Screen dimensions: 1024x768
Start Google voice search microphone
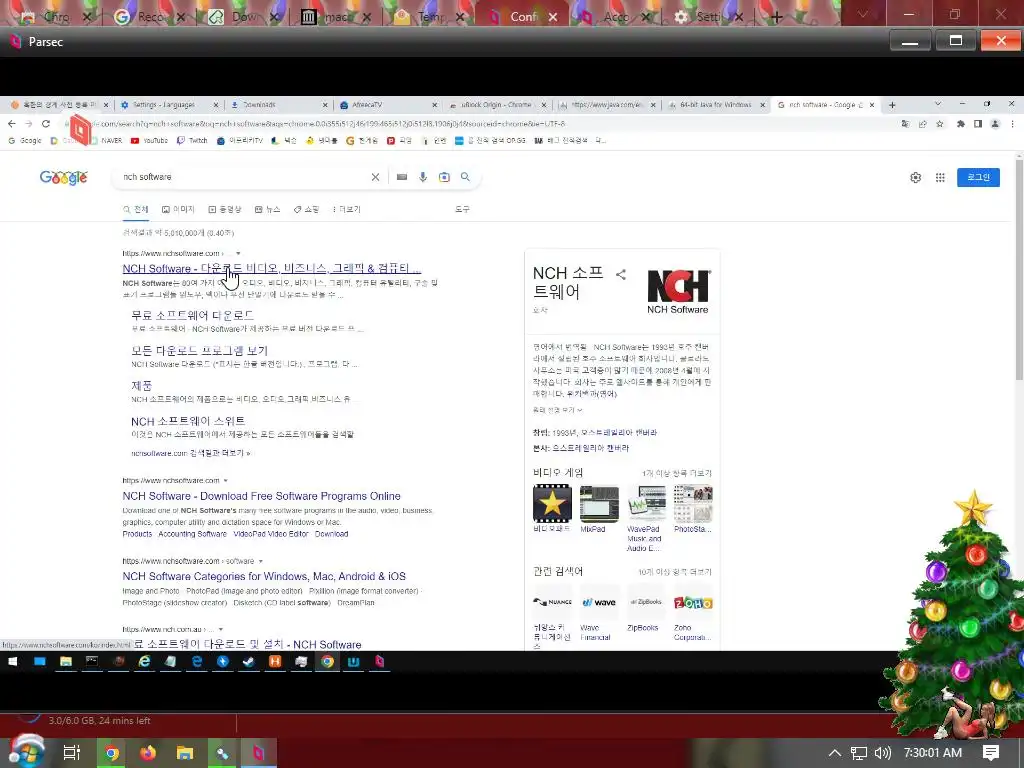[x=423, y=177]
